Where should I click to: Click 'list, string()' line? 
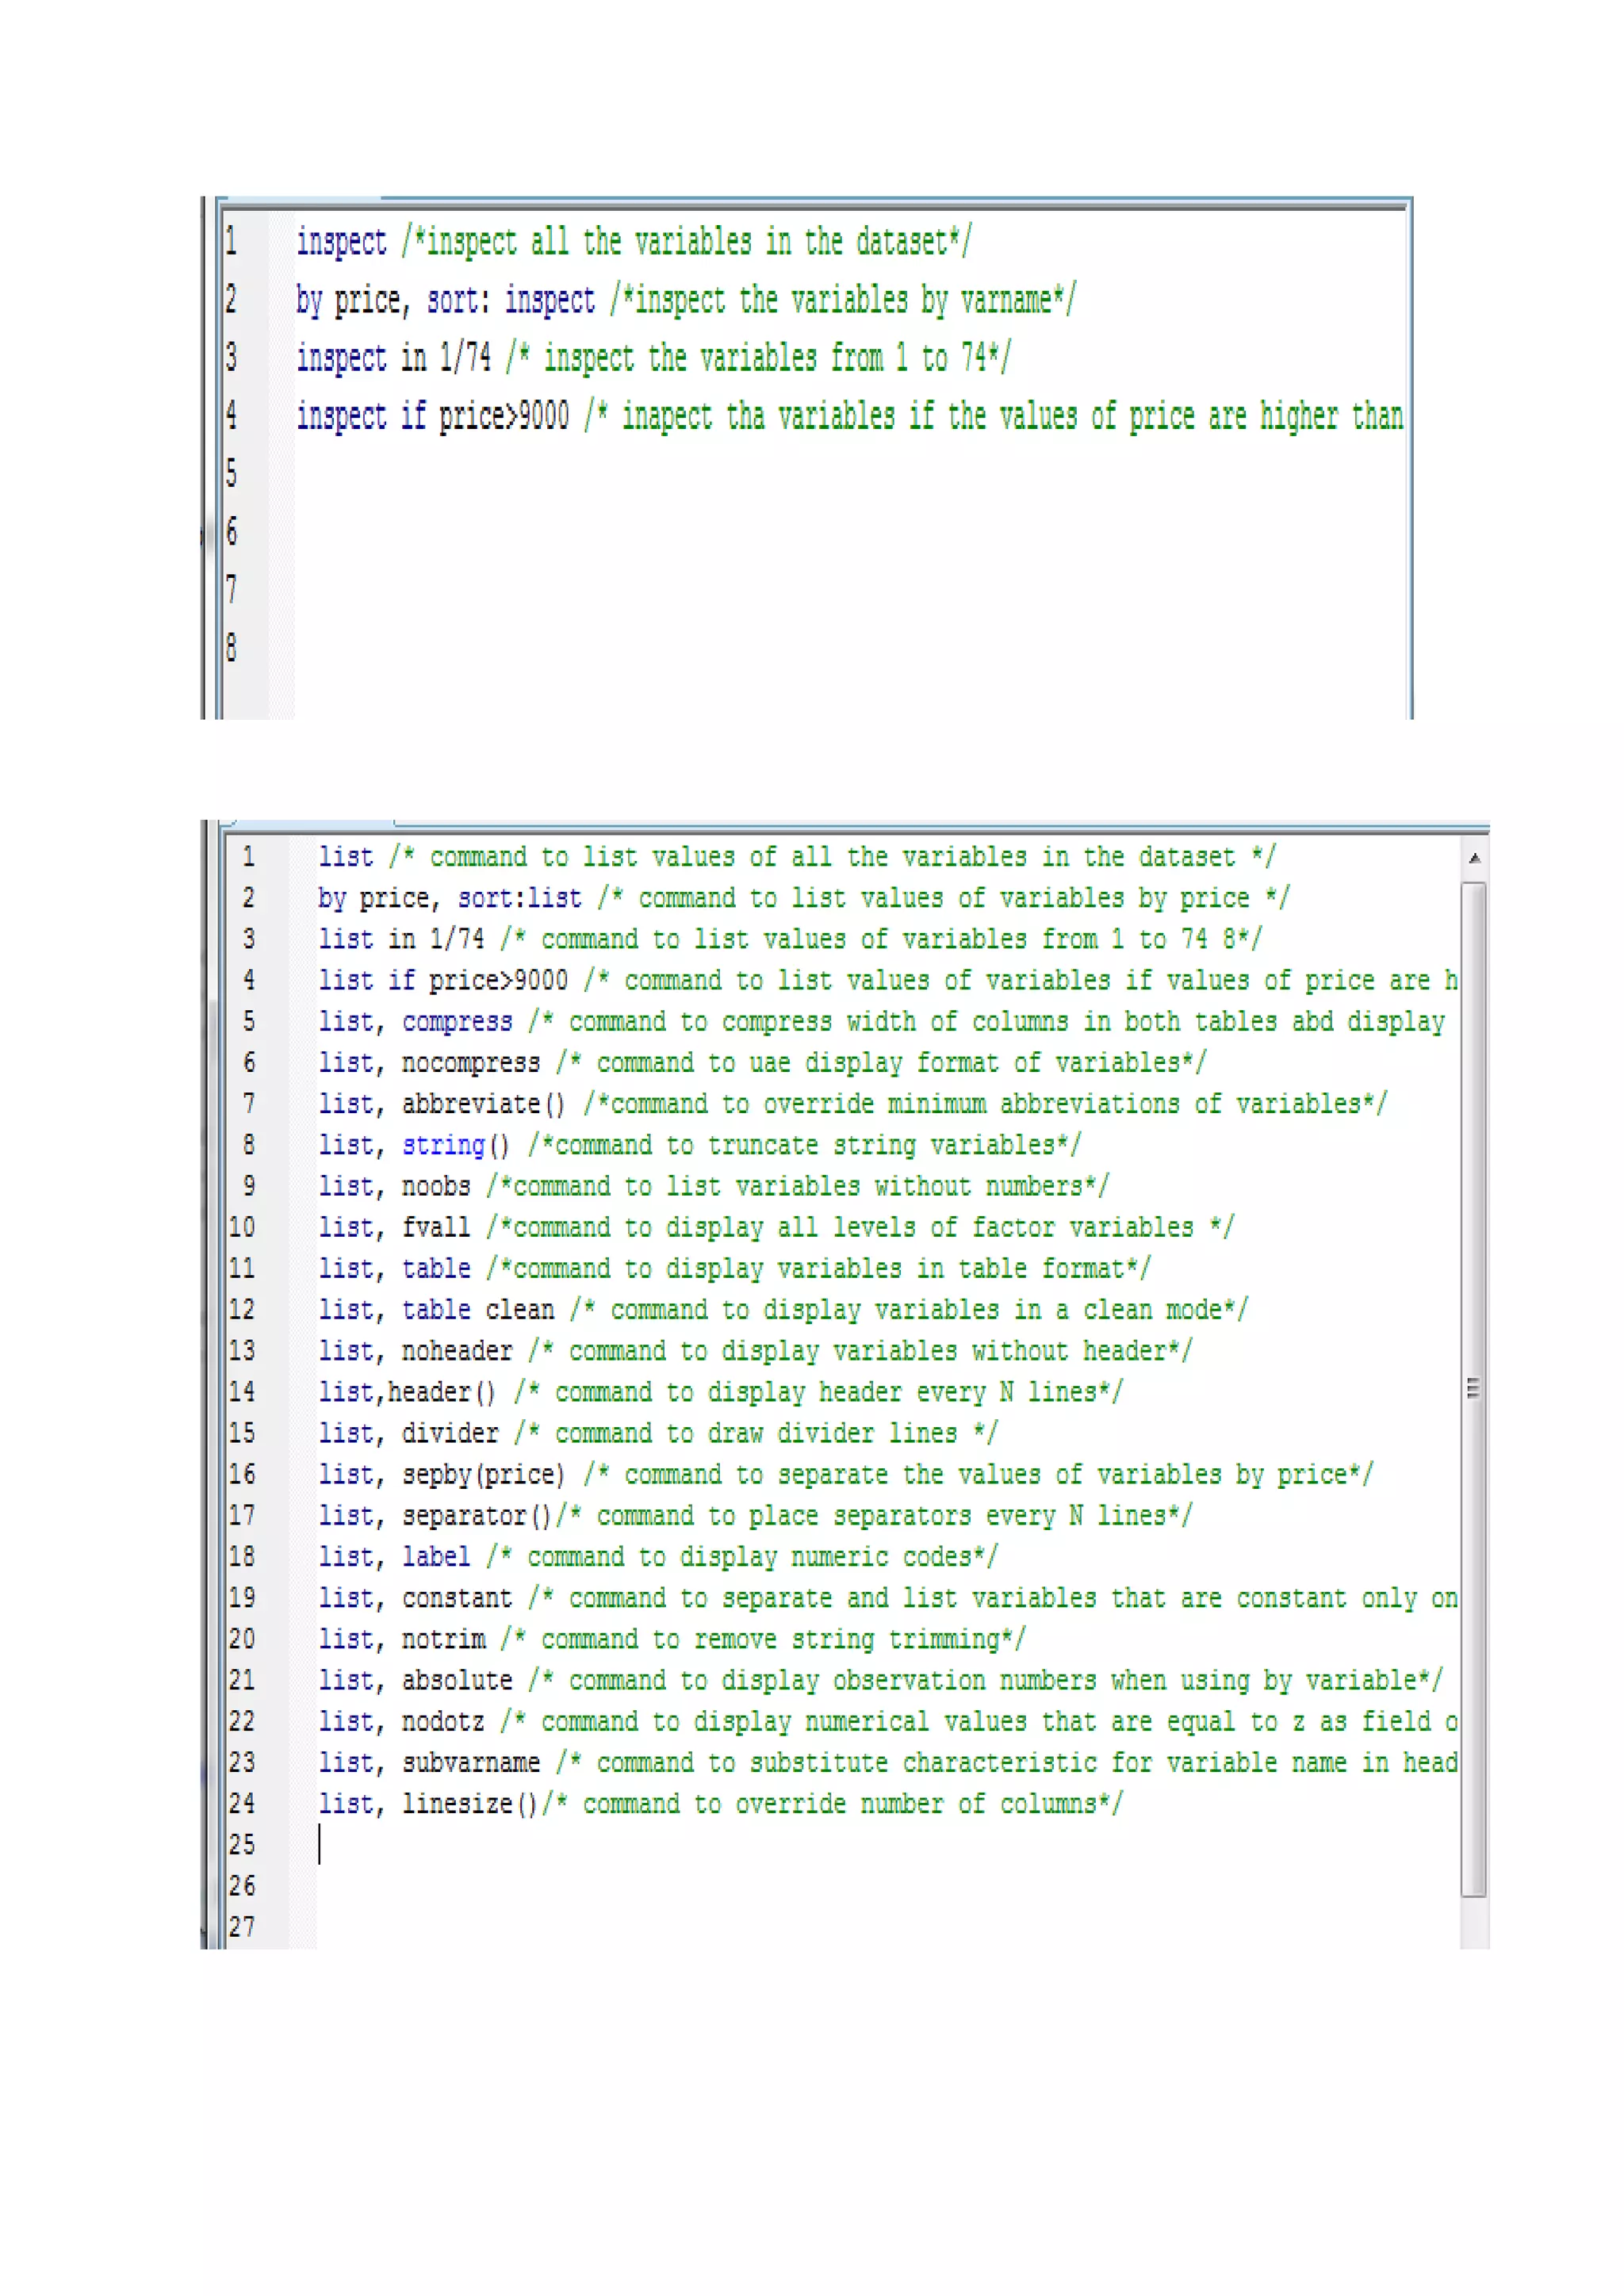click(x=700, y=1145)
